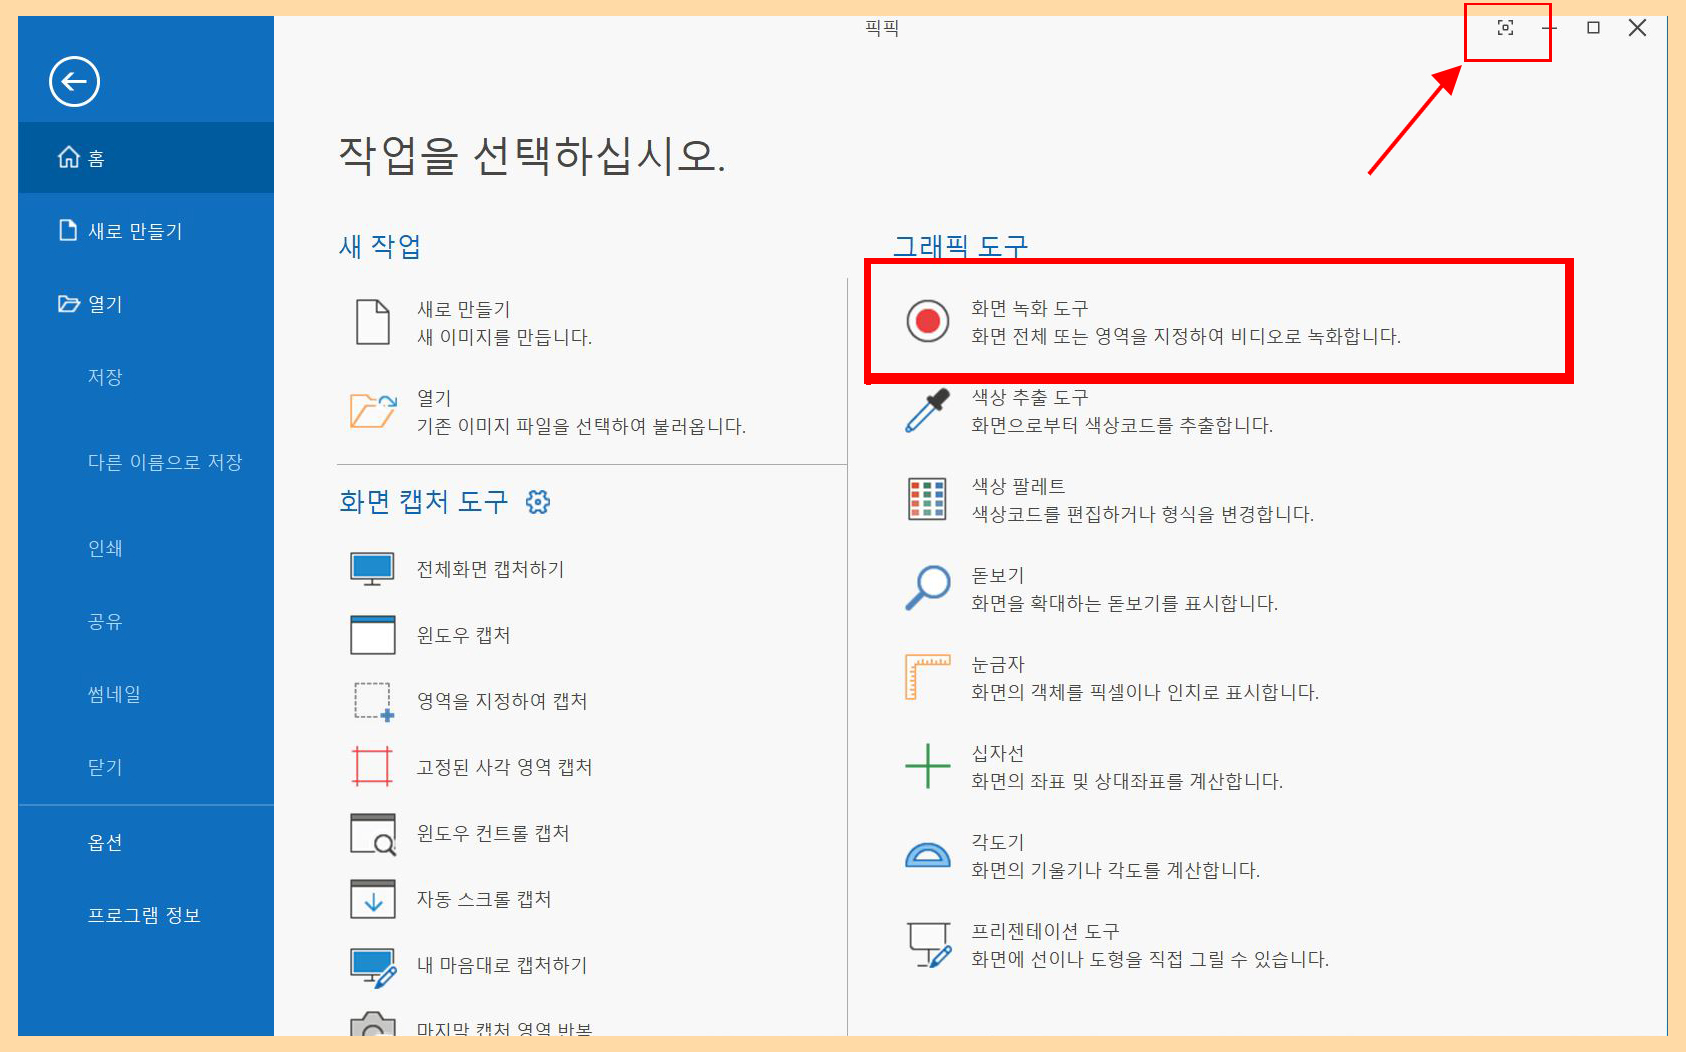Click the 내 마음대로 캡처하기 icon
The height and width of the screenshot is (1052, 1686).
[x=373, y=966]
